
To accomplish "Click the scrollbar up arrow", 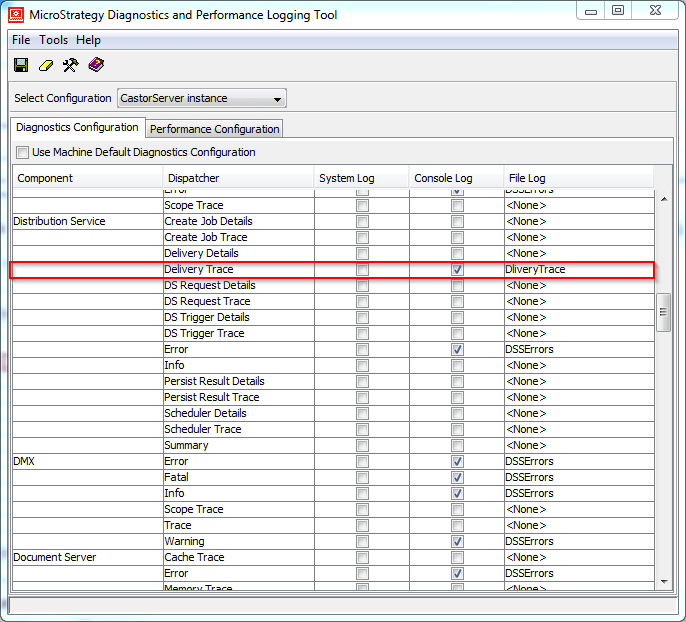I will pos(664,199).
